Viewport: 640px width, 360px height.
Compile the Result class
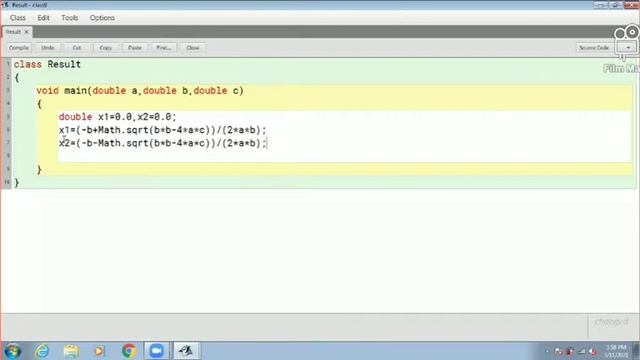pos(19,48)
